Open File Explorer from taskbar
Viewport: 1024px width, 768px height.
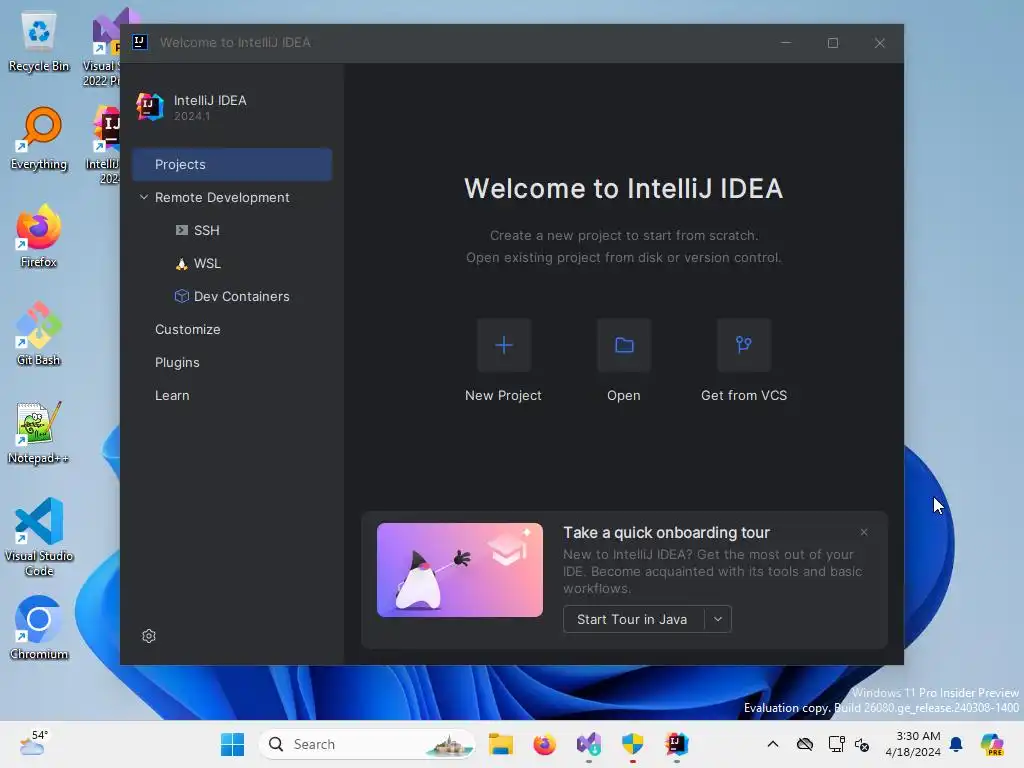click(501, 744)
